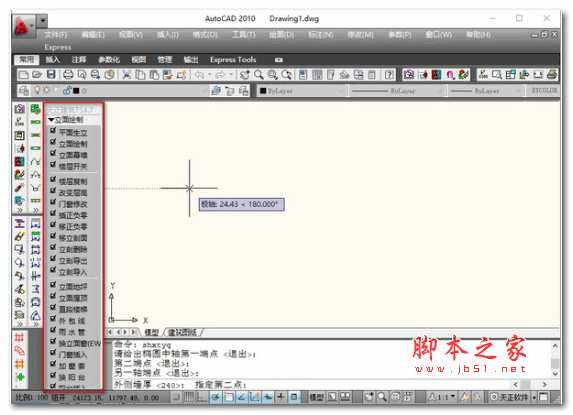The height and width of the screenshot is (415, 573).
Task: Open the 编辑(E) menu
Action: (93, 35)
